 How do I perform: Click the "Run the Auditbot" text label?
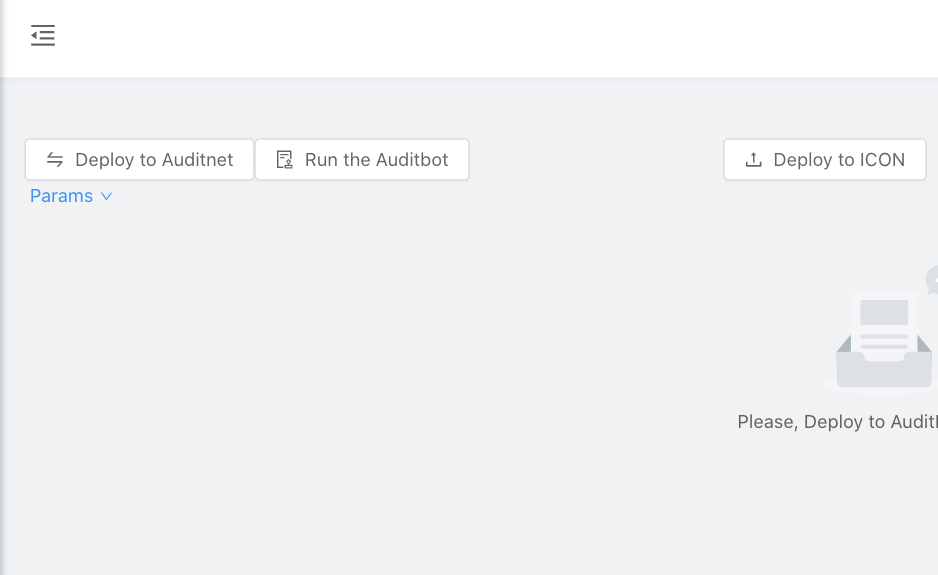tap(376, 160)
